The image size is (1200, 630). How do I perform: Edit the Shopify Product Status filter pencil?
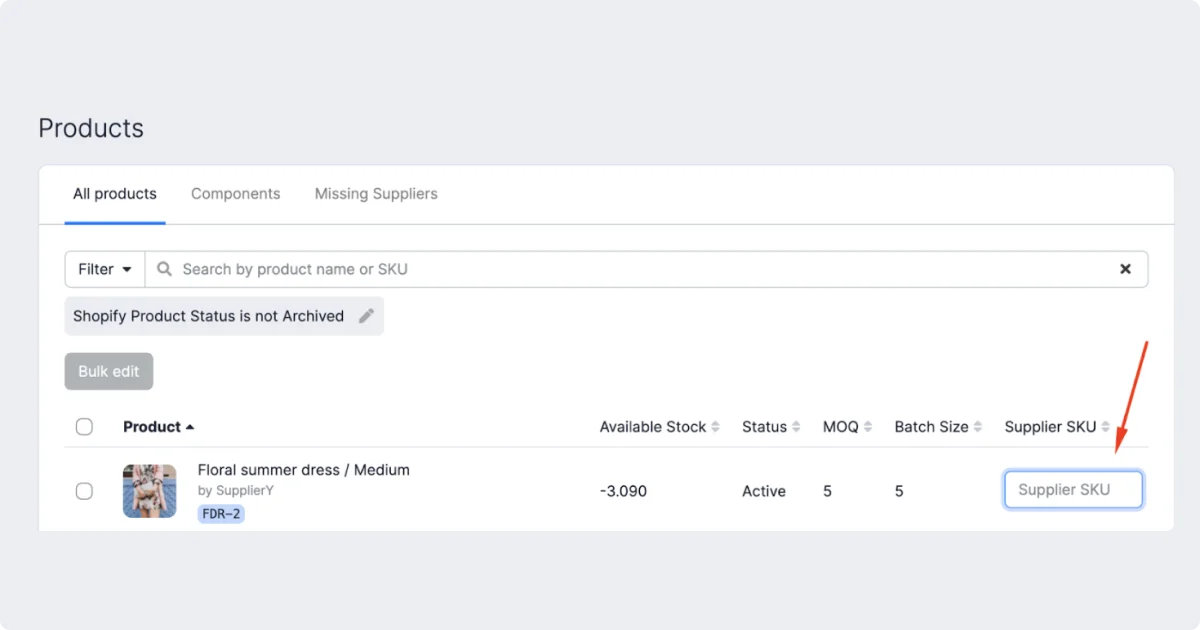pos(366,316)
